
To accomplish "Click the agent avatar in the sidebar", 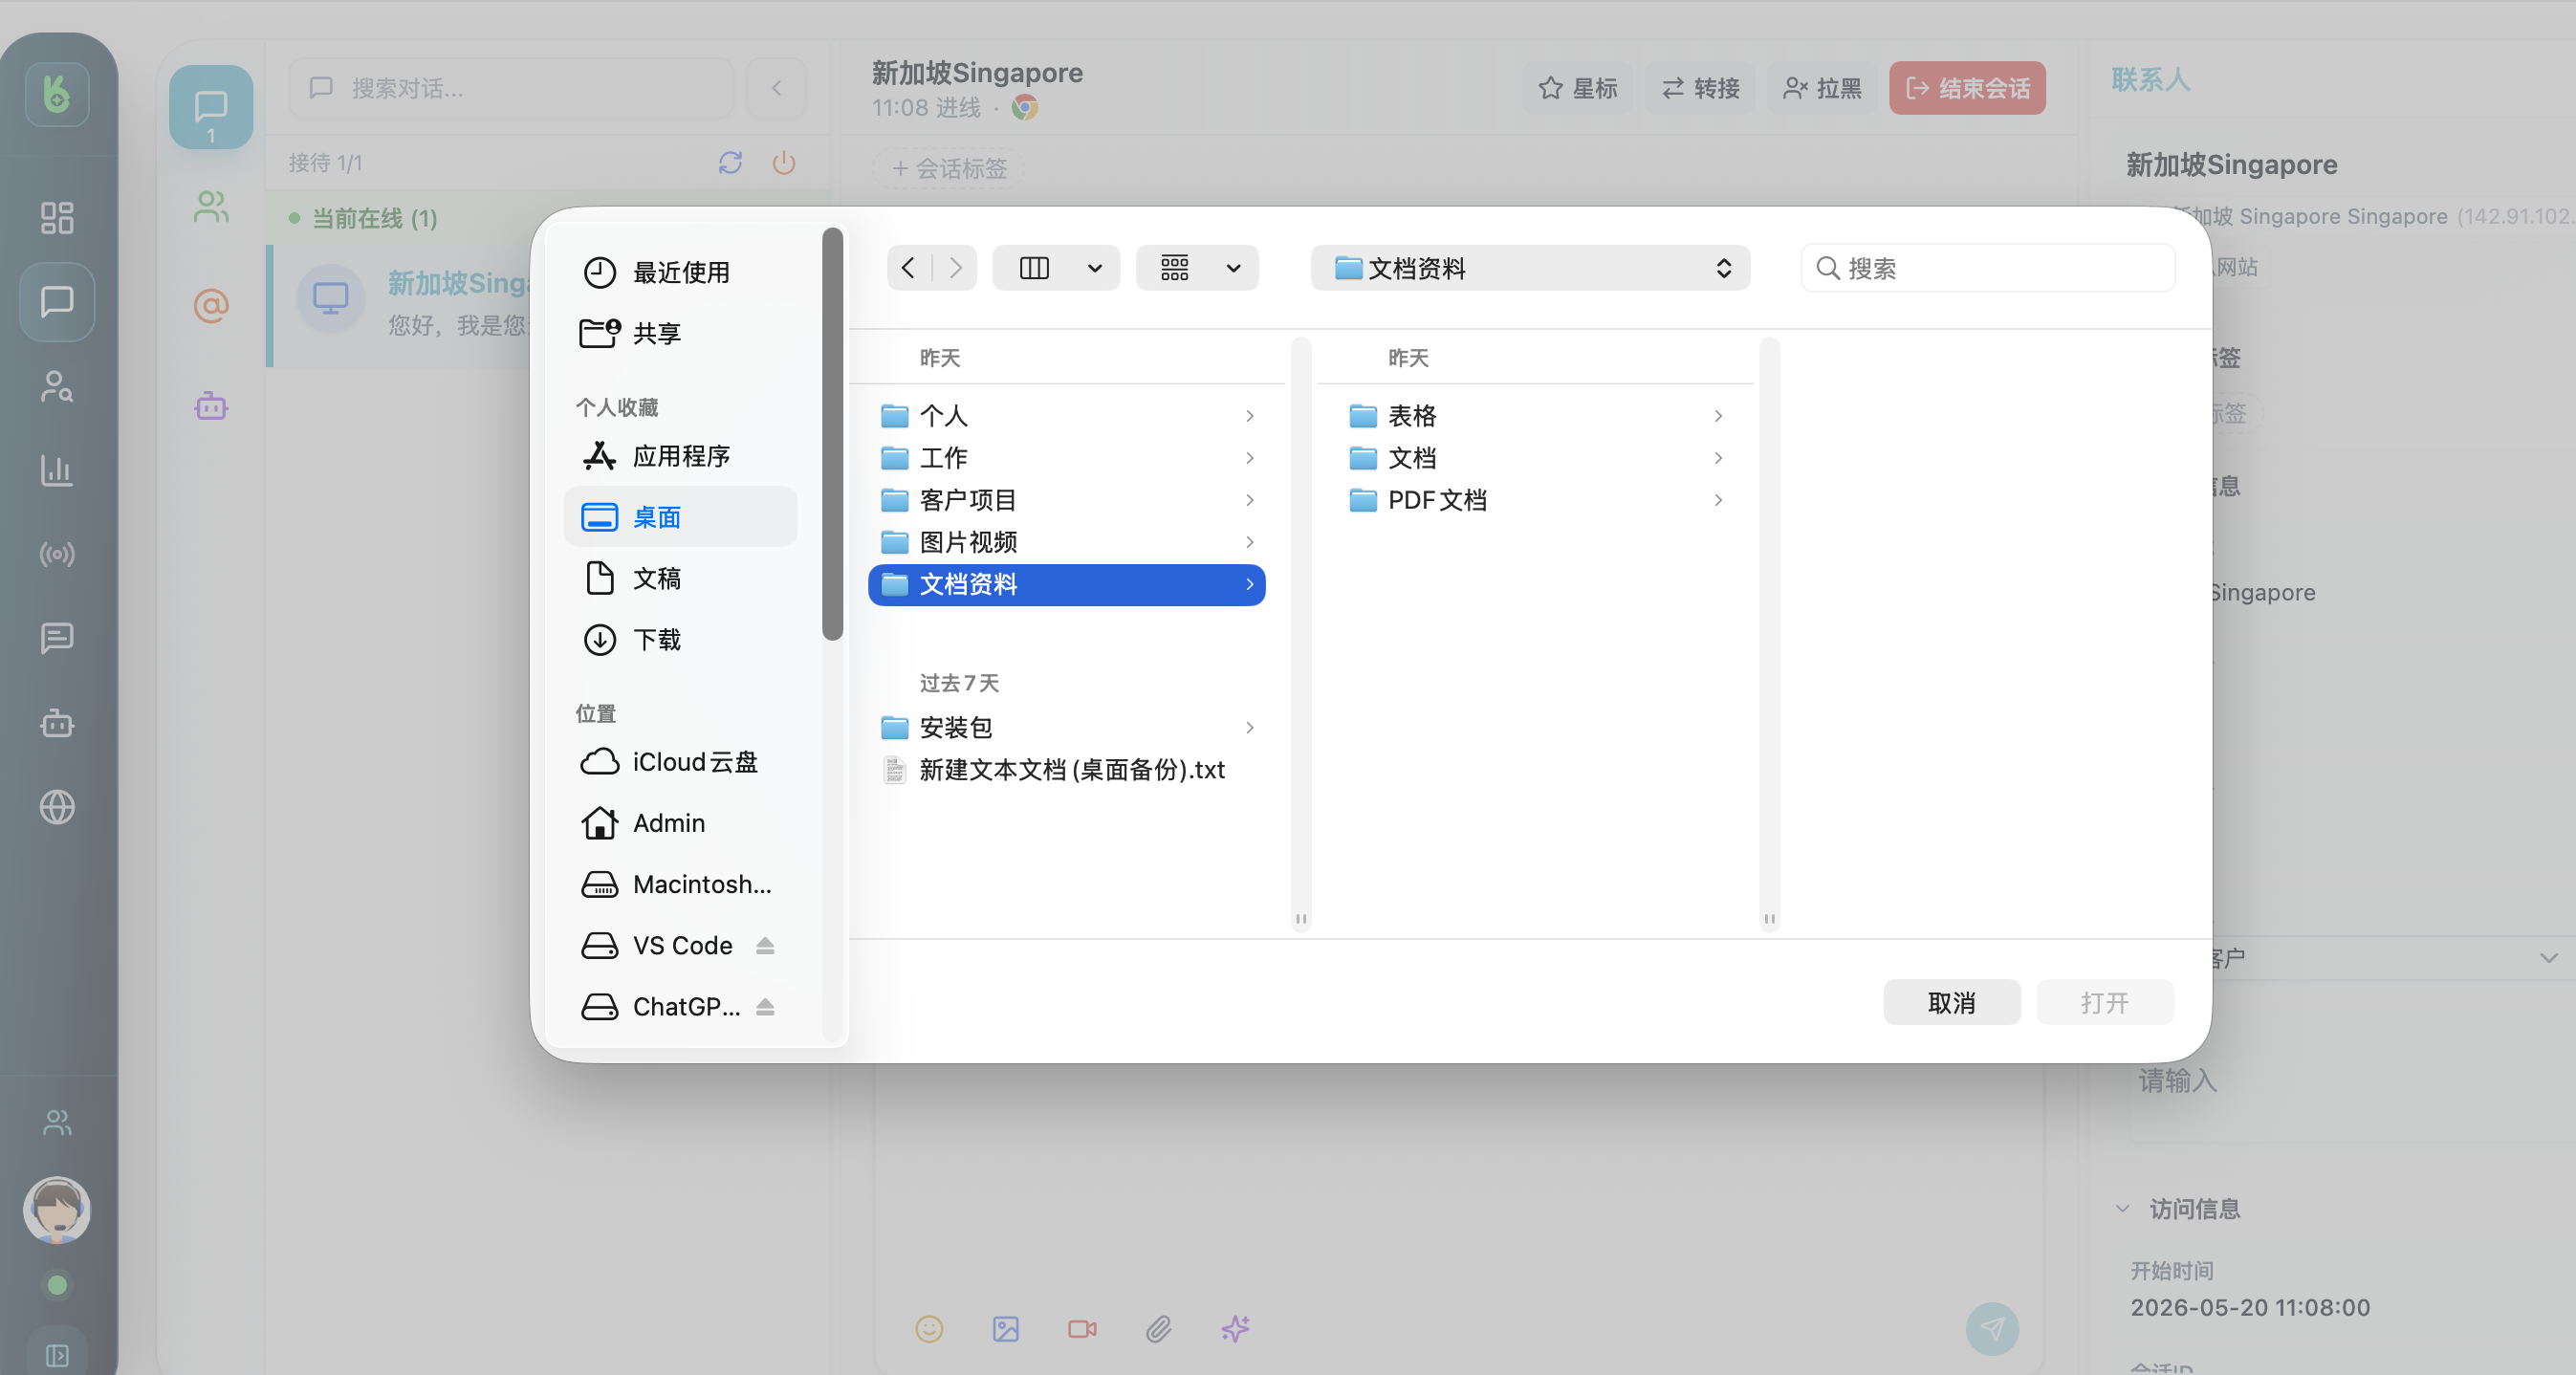I will point(57,1209).
